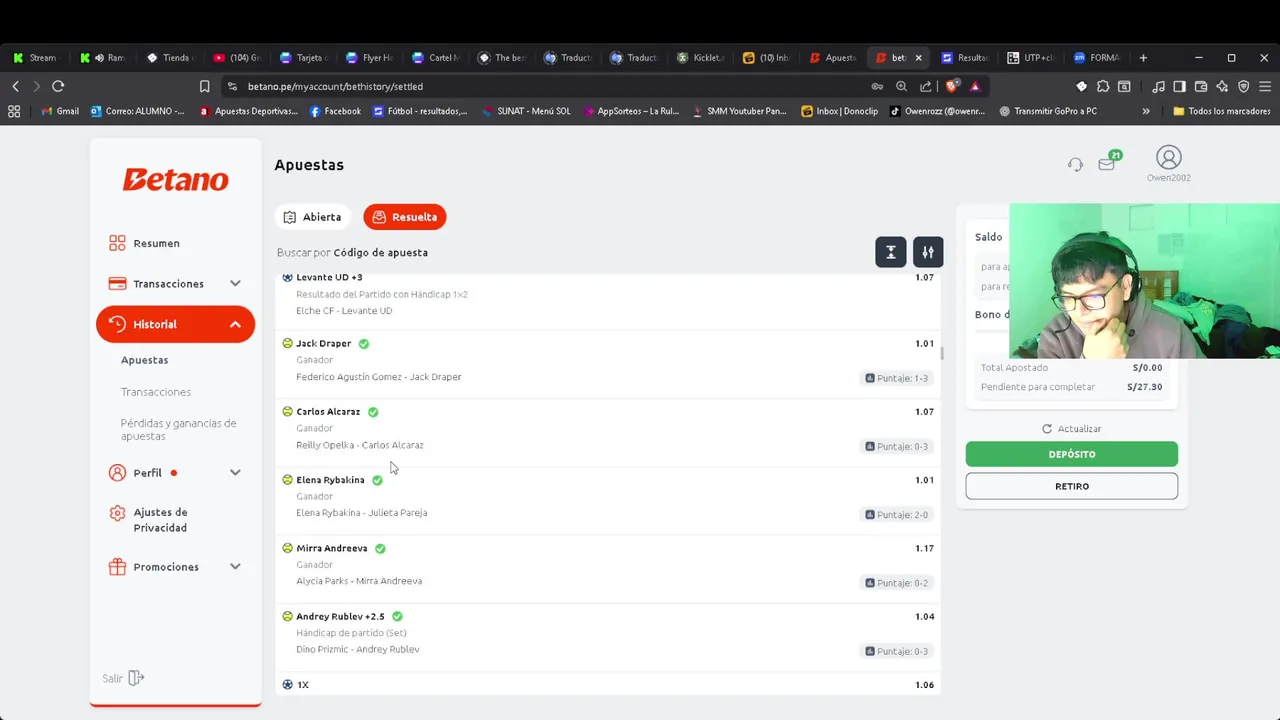Open Transacciones under Historial

click(155, 392)
